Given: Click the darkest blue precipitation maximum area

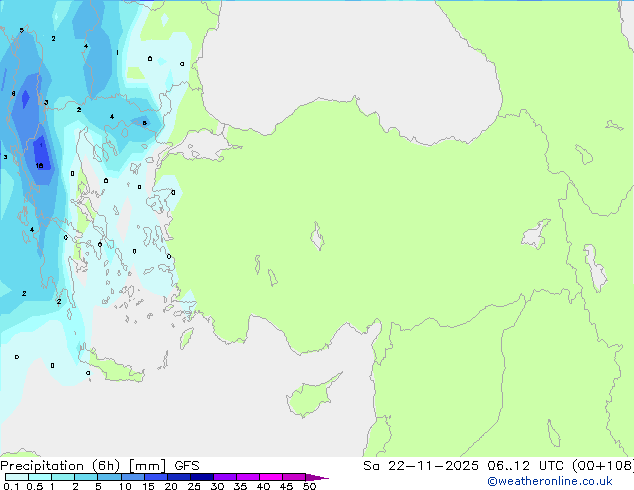Looking at the screenshot, I should tap(42, 154).
